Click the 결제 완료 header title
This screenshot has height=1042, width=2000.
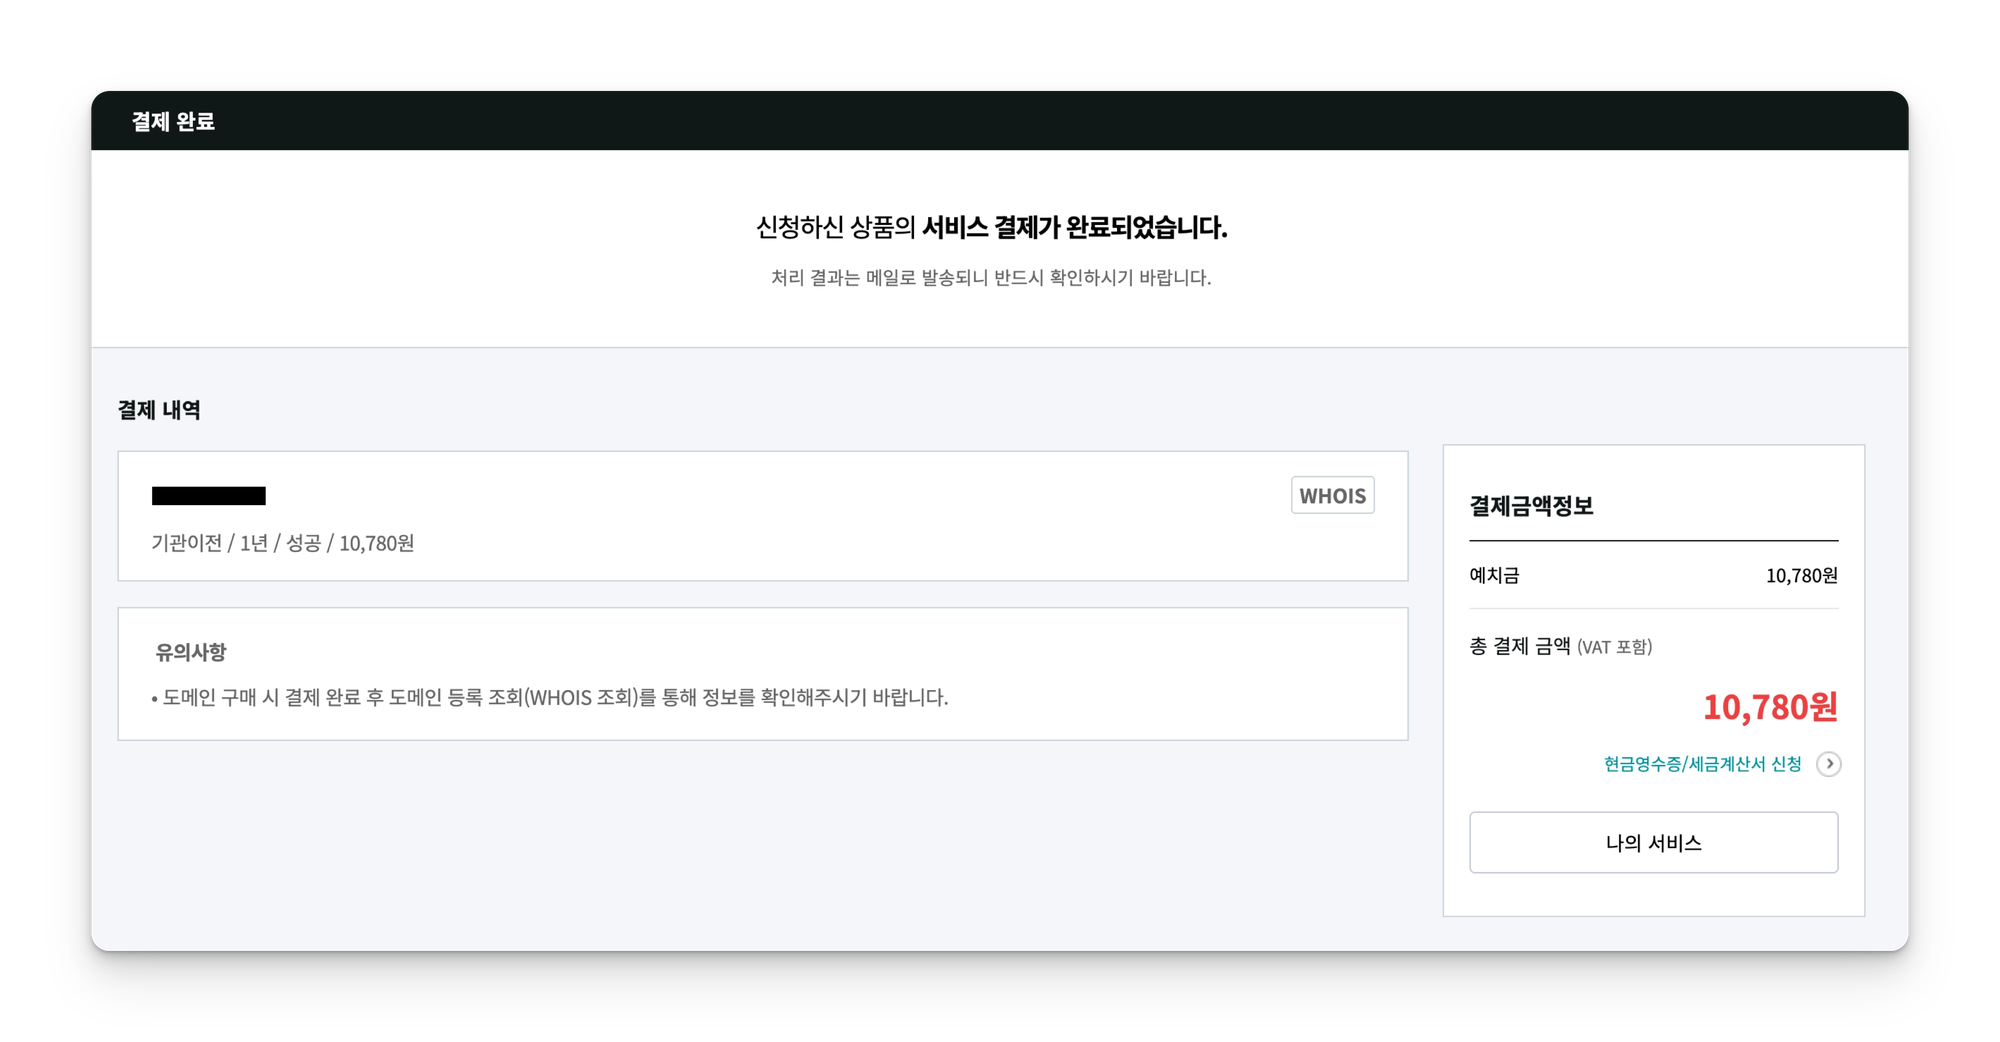click(x=173, y=121)
